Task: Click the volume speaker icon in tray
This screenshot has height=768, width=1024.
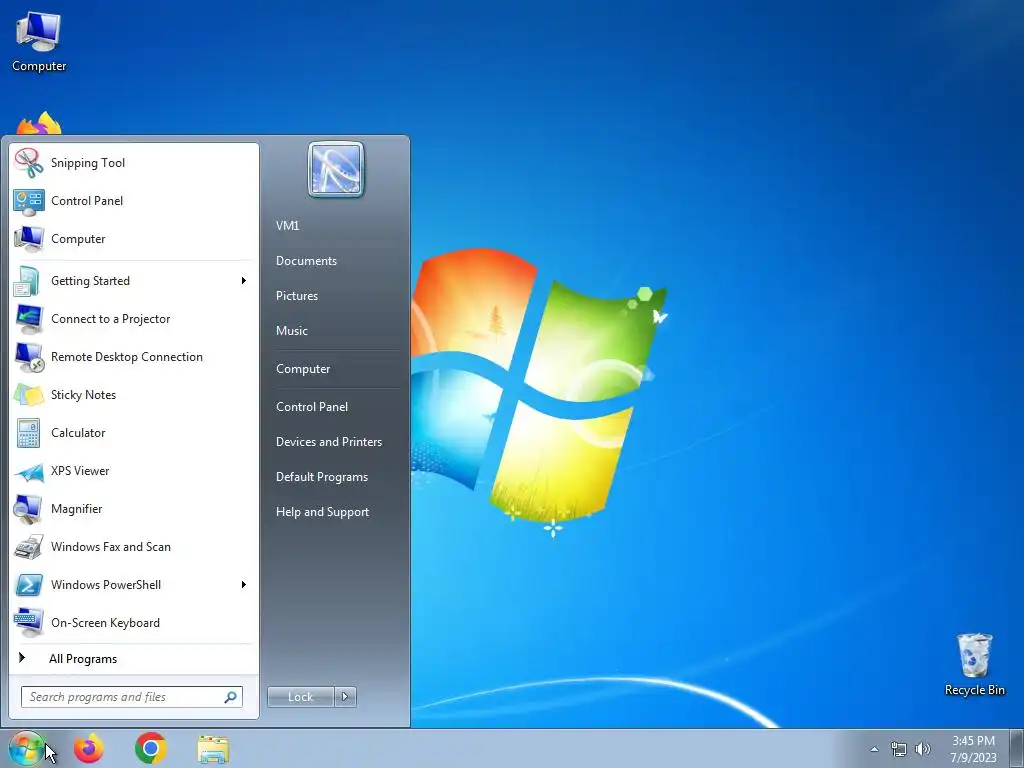Action: tap(922, 749)
